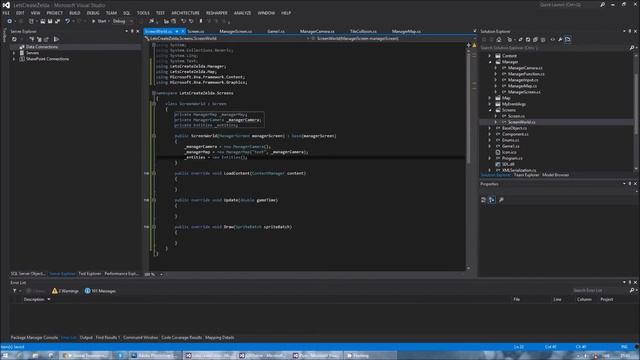Open the Package Manager Console tab
The width and height of the screenshot is (640, 360).
click(34, 338)
